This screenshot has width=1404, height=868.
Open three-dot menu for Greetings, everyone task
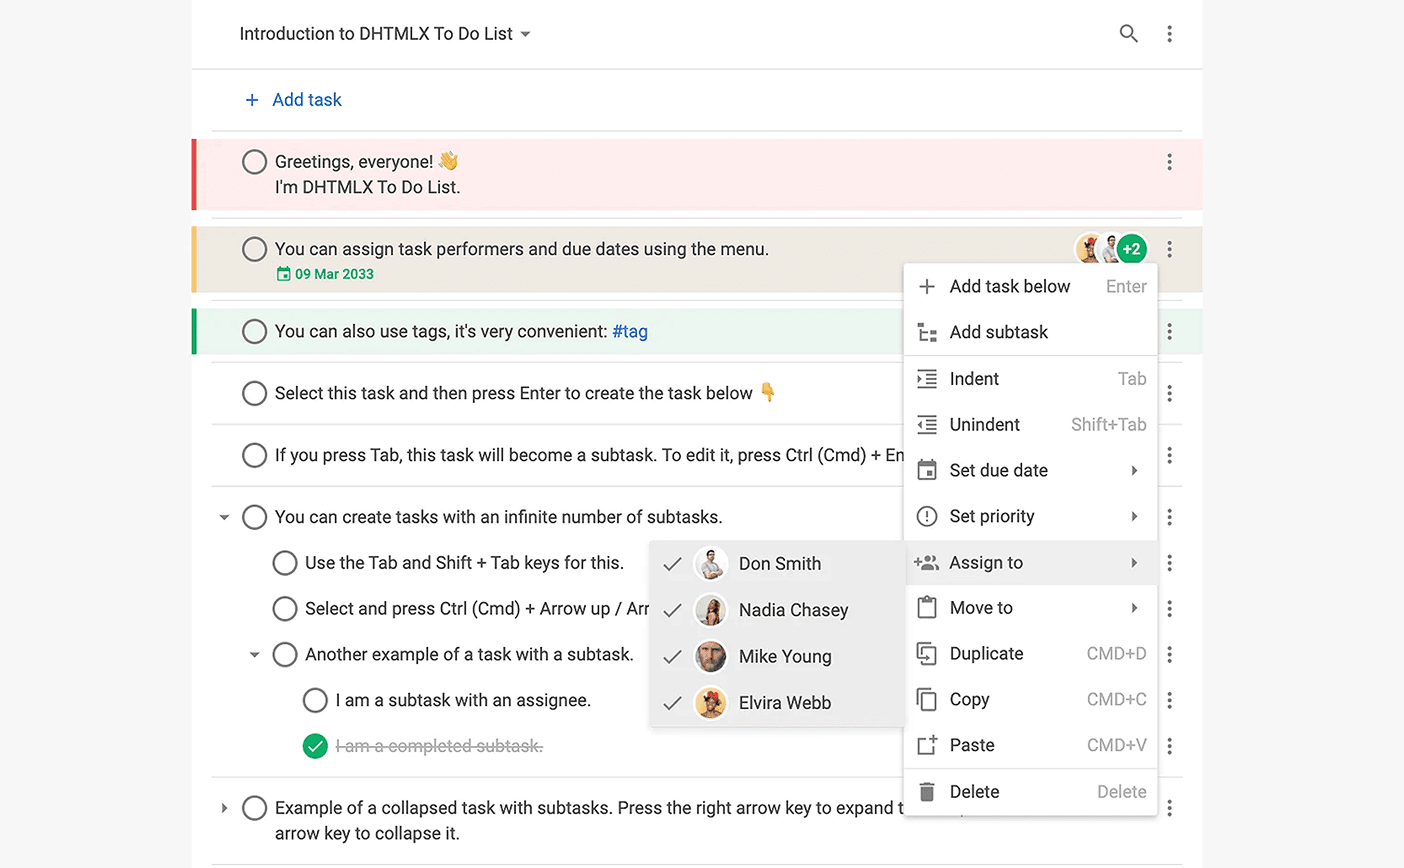click(x=1169, y=162)
